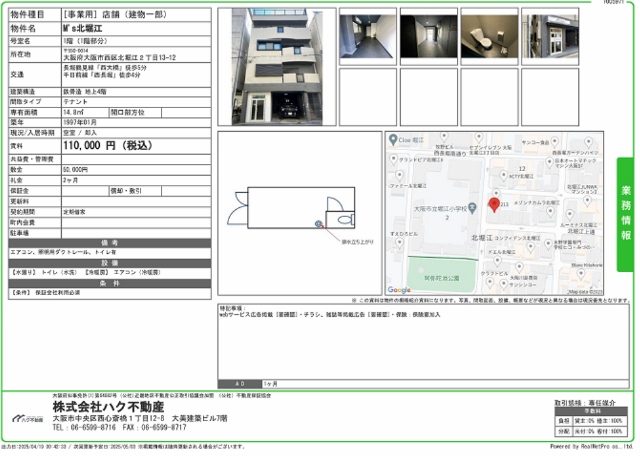Click the 賃料 110,000 円 price field

[x=110, y=146]
